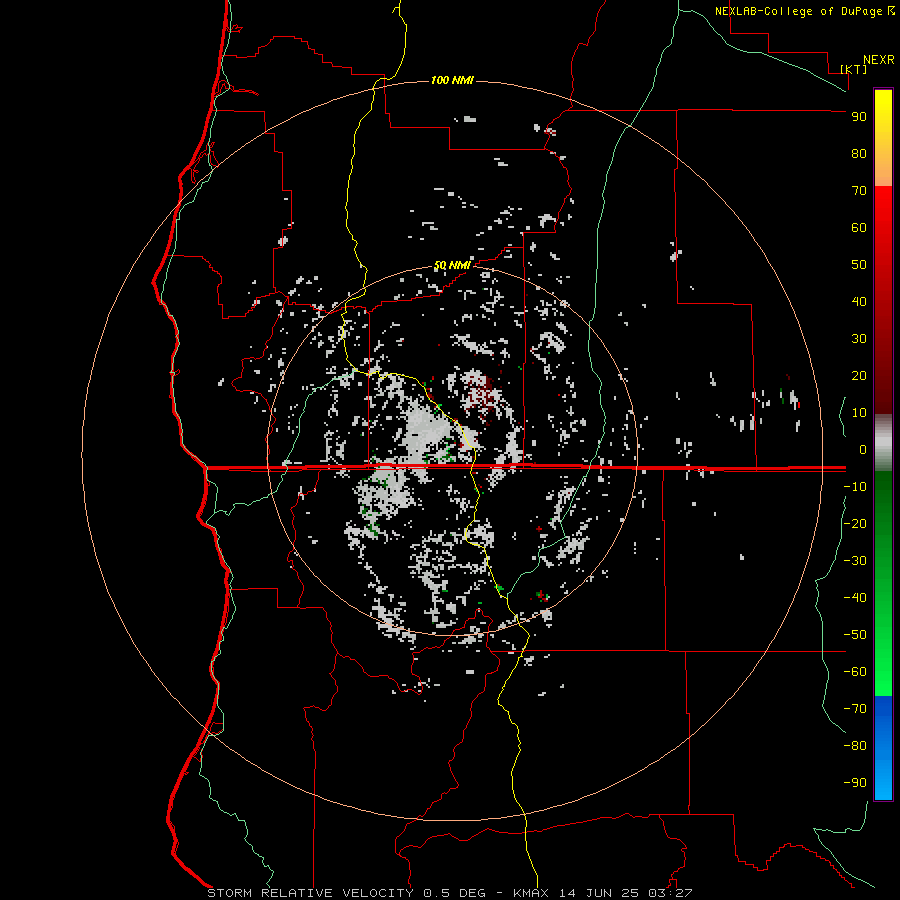The width and height of the screenshot is (900, 900).
Task: Click the 14 JUN 25 date in caption
Action: click(x=599, y=893)
